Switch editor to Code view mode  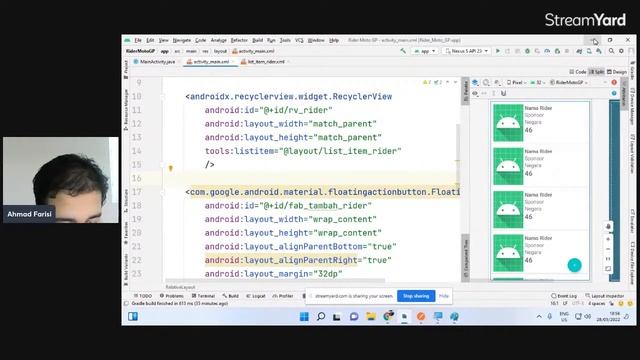(578, 72)
